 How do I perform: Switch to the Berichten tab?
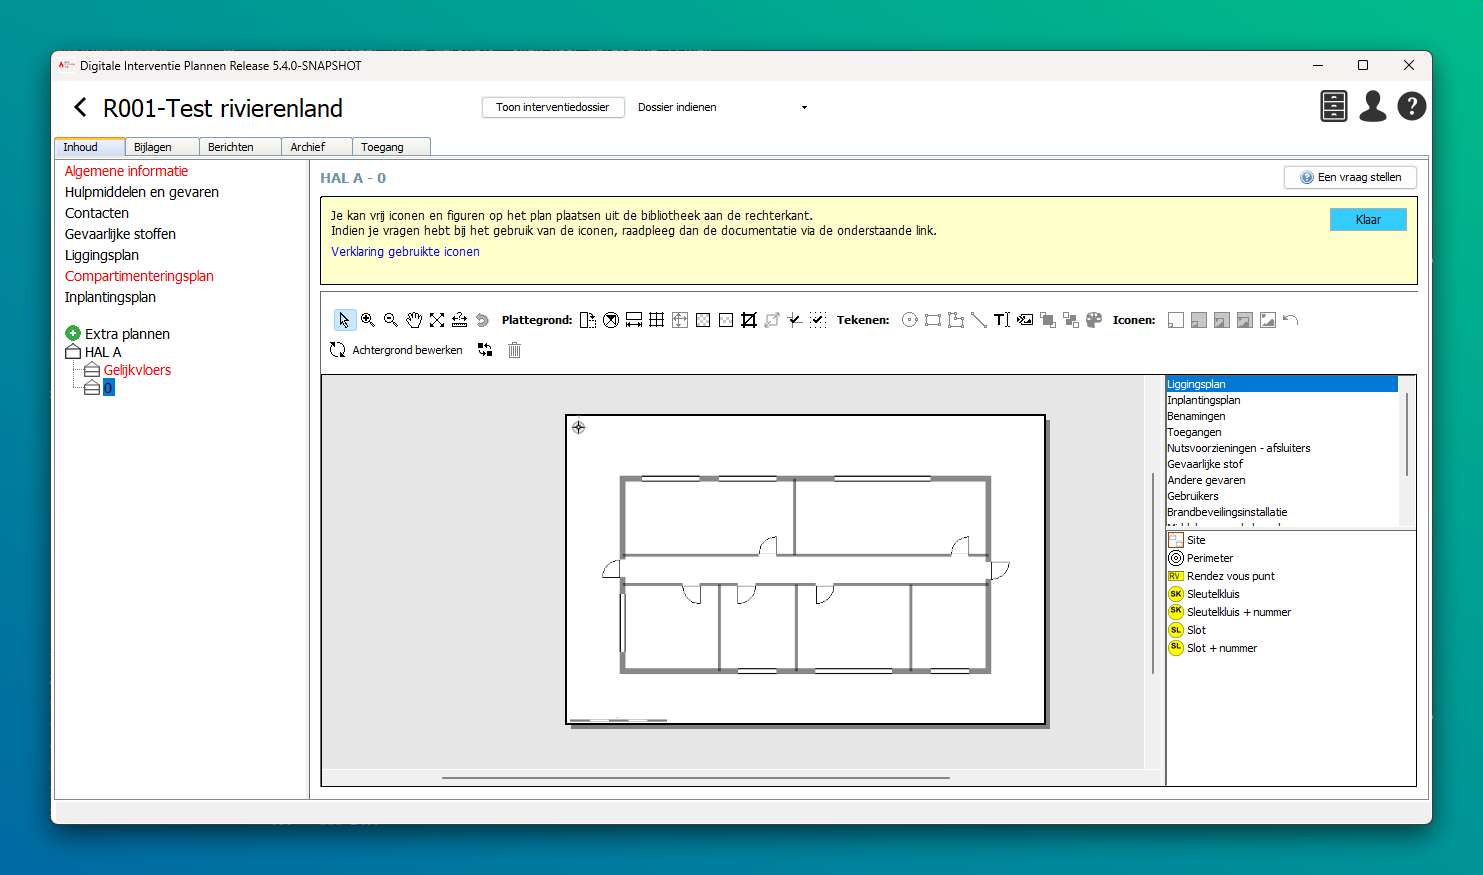(x=240, y=147)
